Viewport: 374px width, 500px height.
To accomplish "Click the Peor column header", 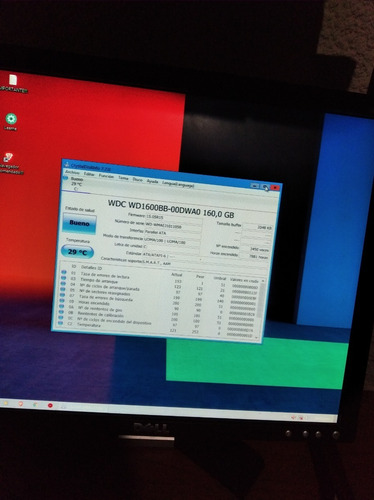I will coord(200,276).
